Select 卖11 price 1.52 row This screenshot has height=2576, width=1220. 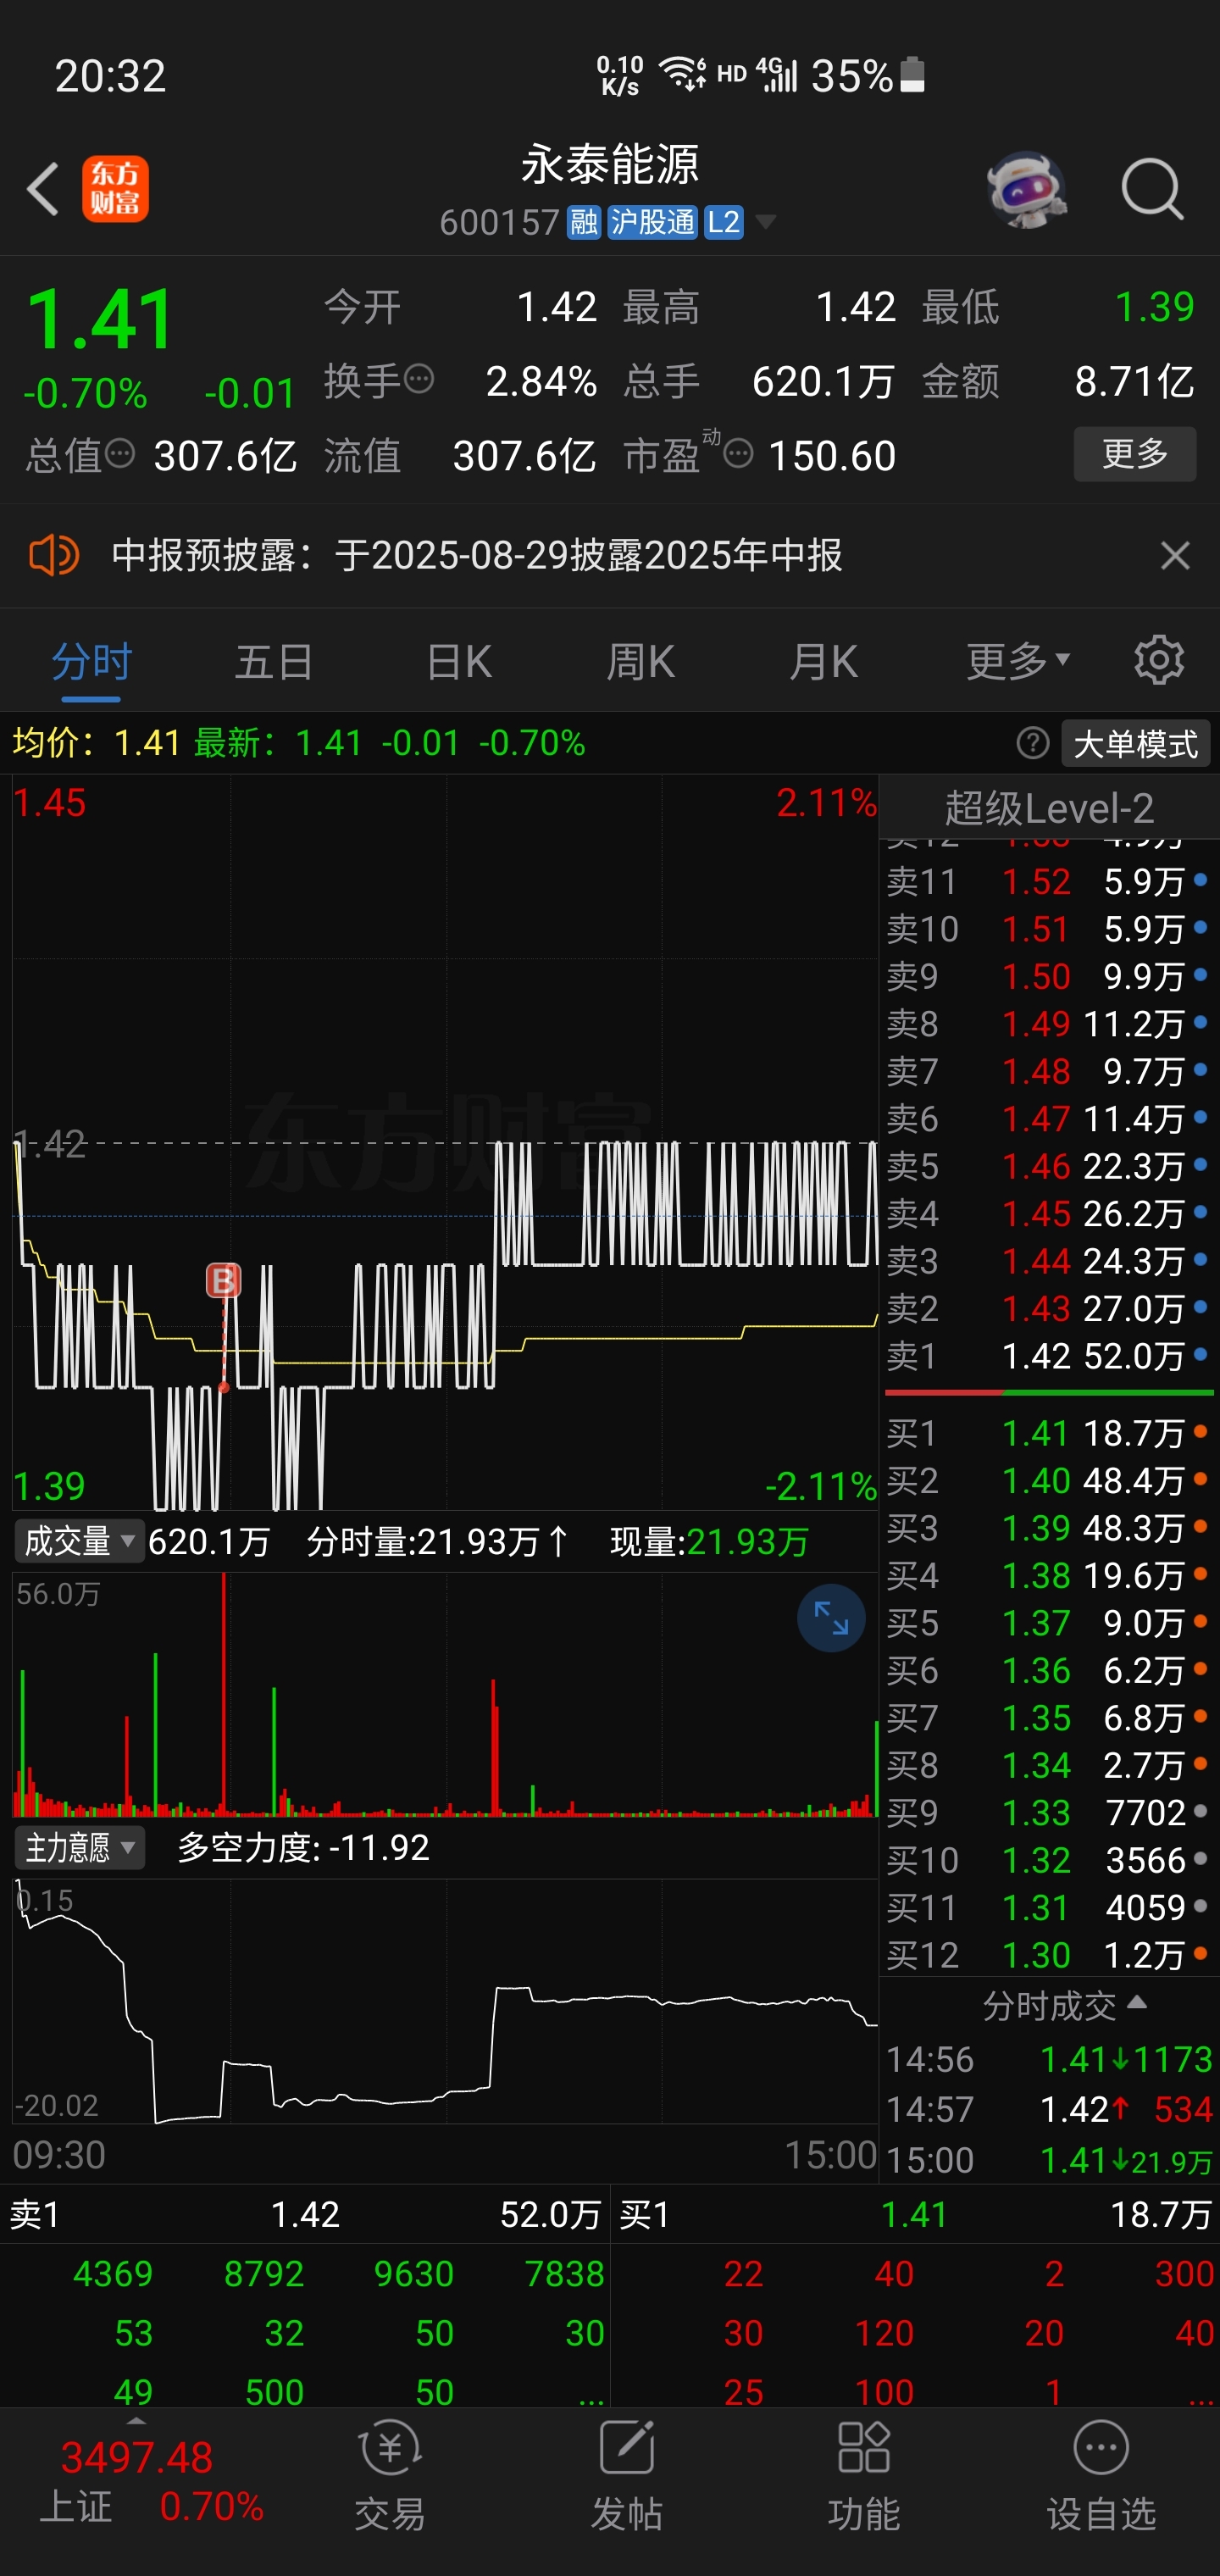[1048, 881]
